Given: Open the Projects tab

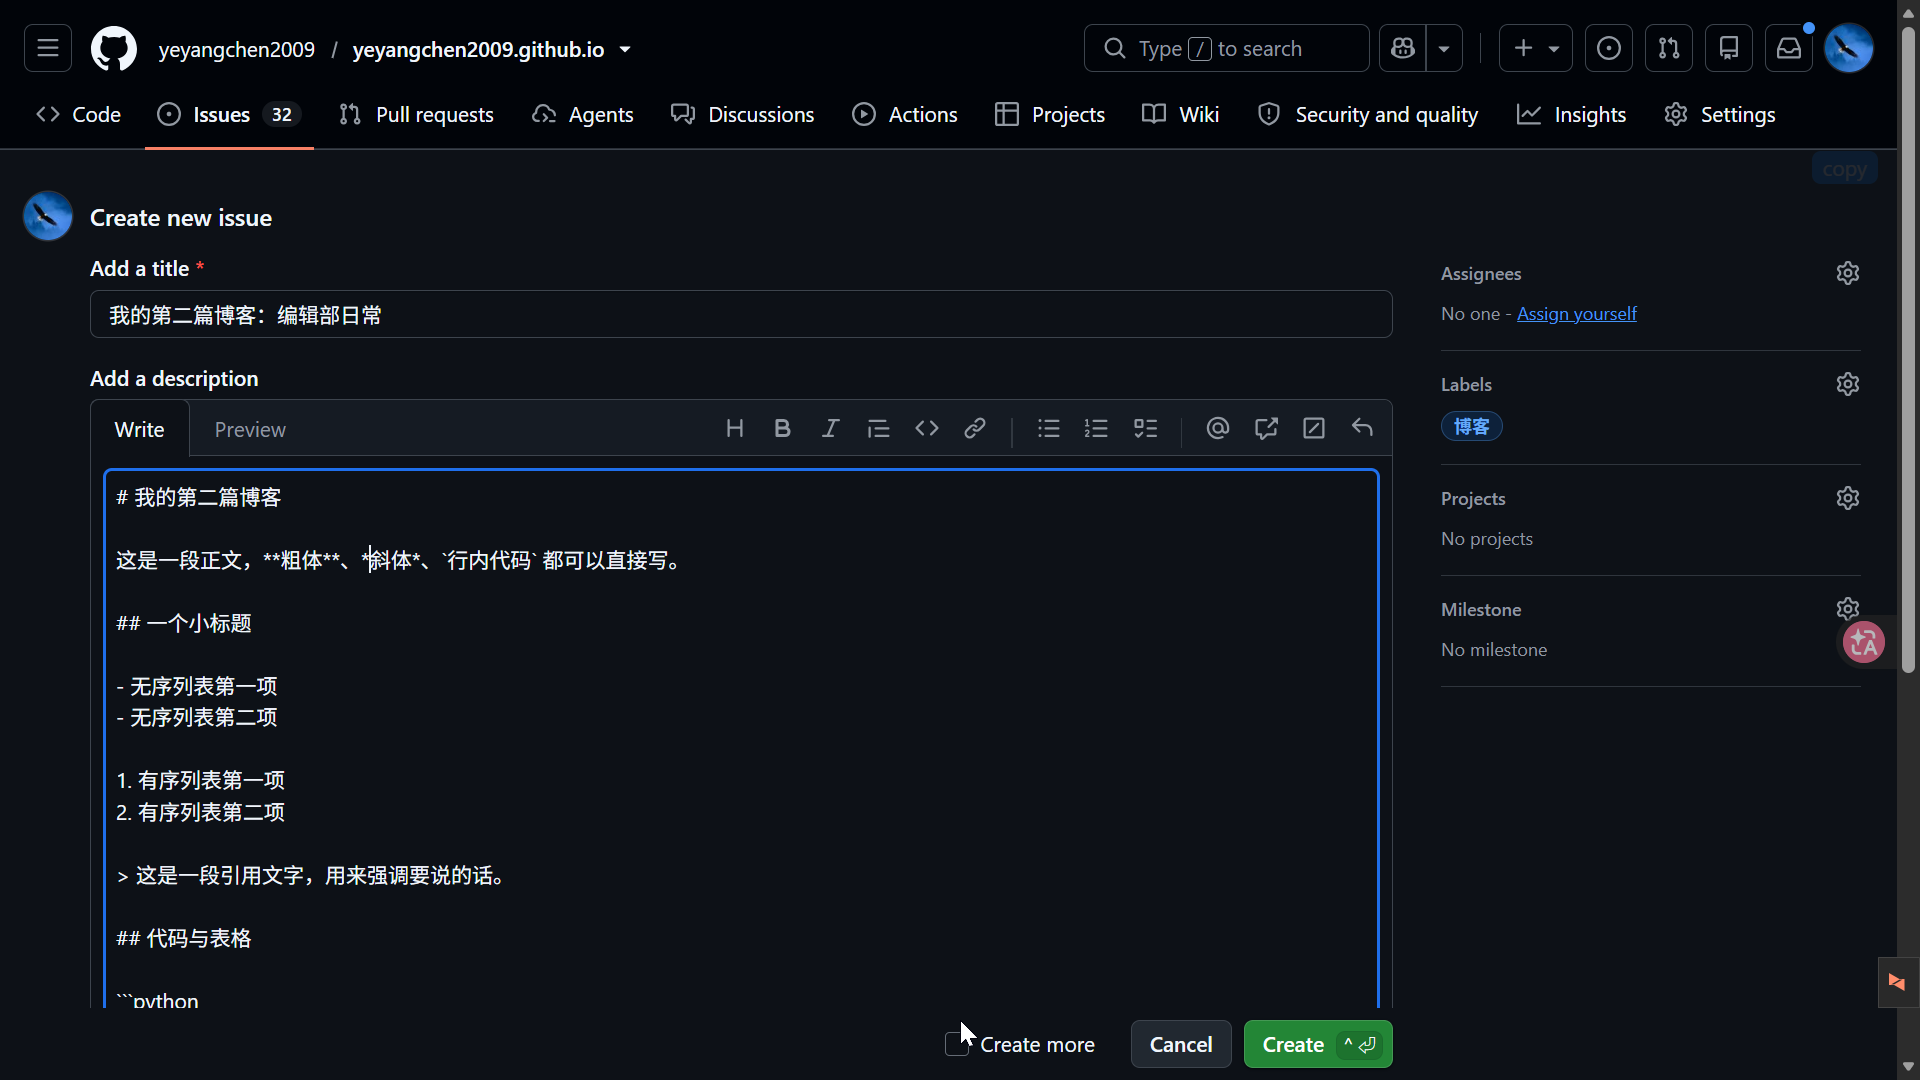Looking at the screenshot, I should coord(1050,115).
